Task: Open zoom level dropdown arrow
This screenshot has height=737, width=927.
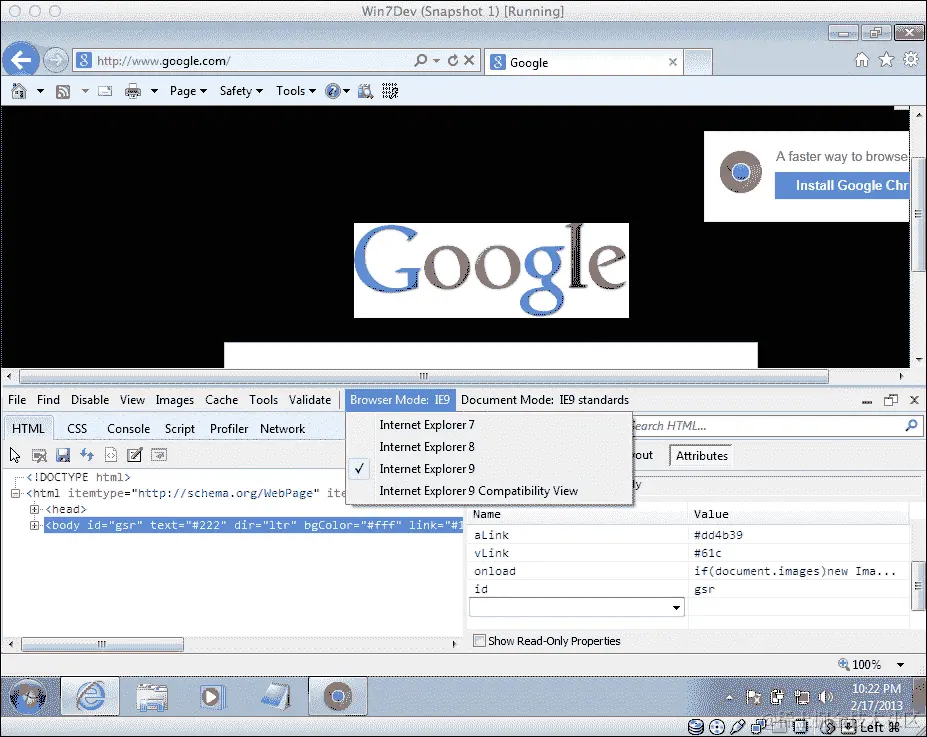Action: click(900, 665)
